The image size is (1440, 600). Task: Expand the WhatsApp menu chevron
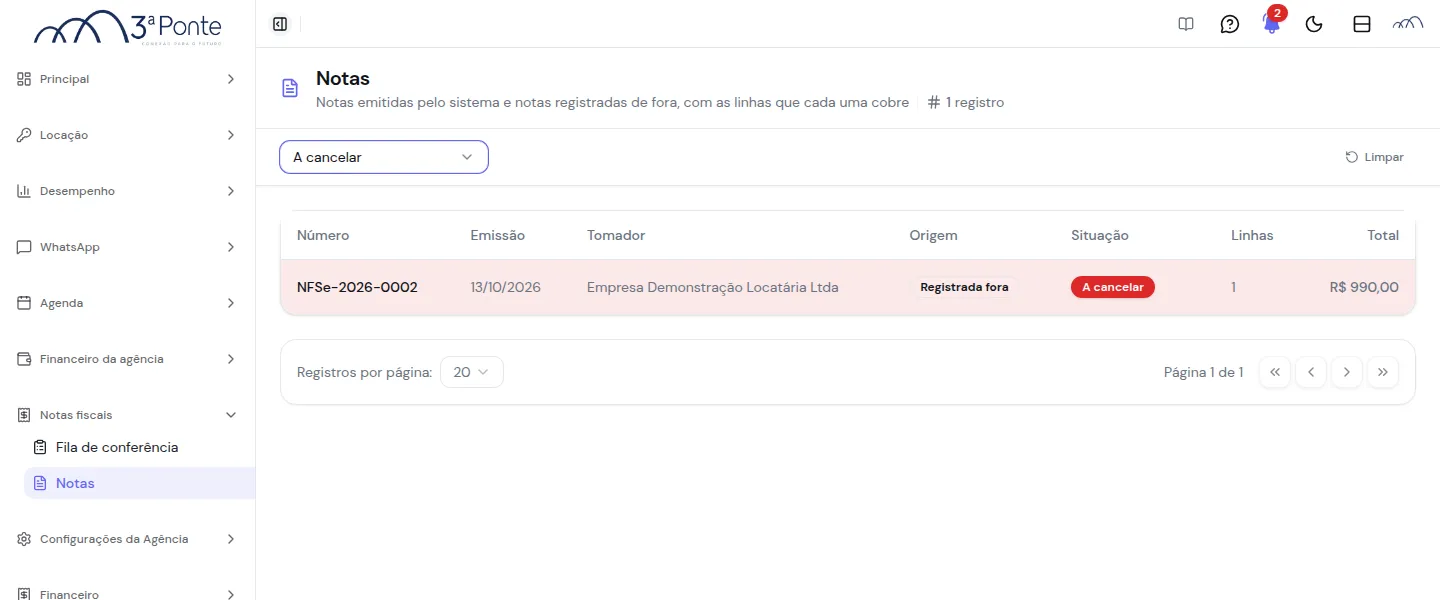click(231, 247)
